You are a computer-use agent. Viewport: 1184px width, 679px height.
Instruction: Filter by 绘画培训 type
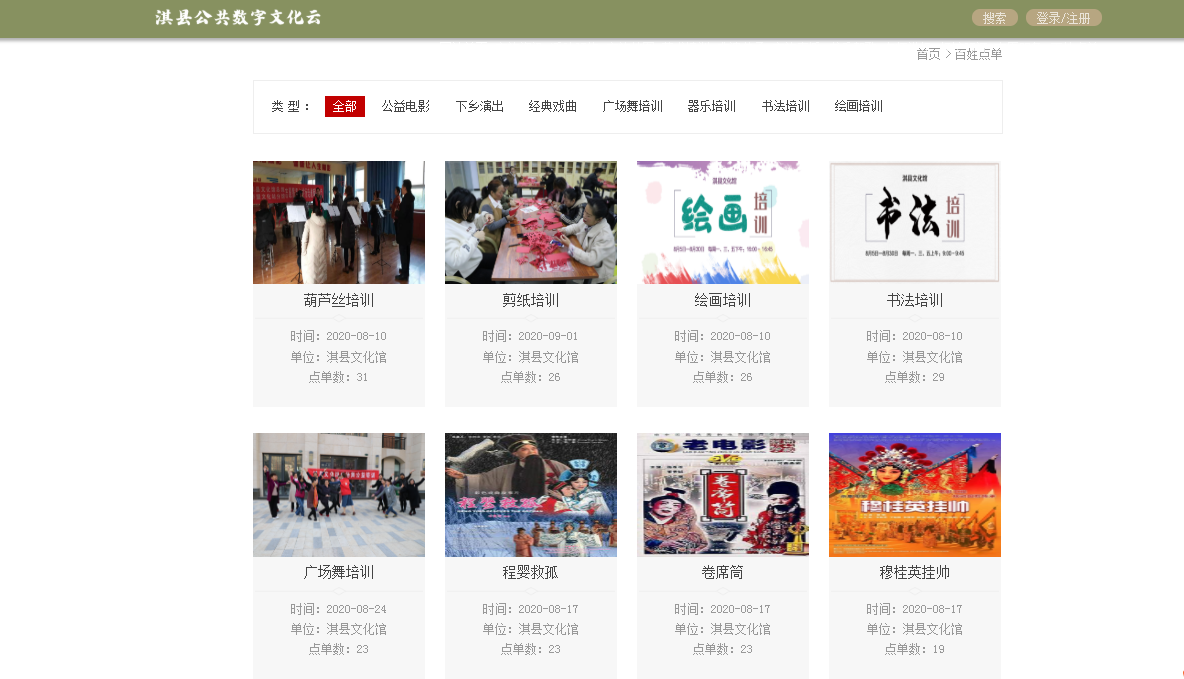[859, 106]
